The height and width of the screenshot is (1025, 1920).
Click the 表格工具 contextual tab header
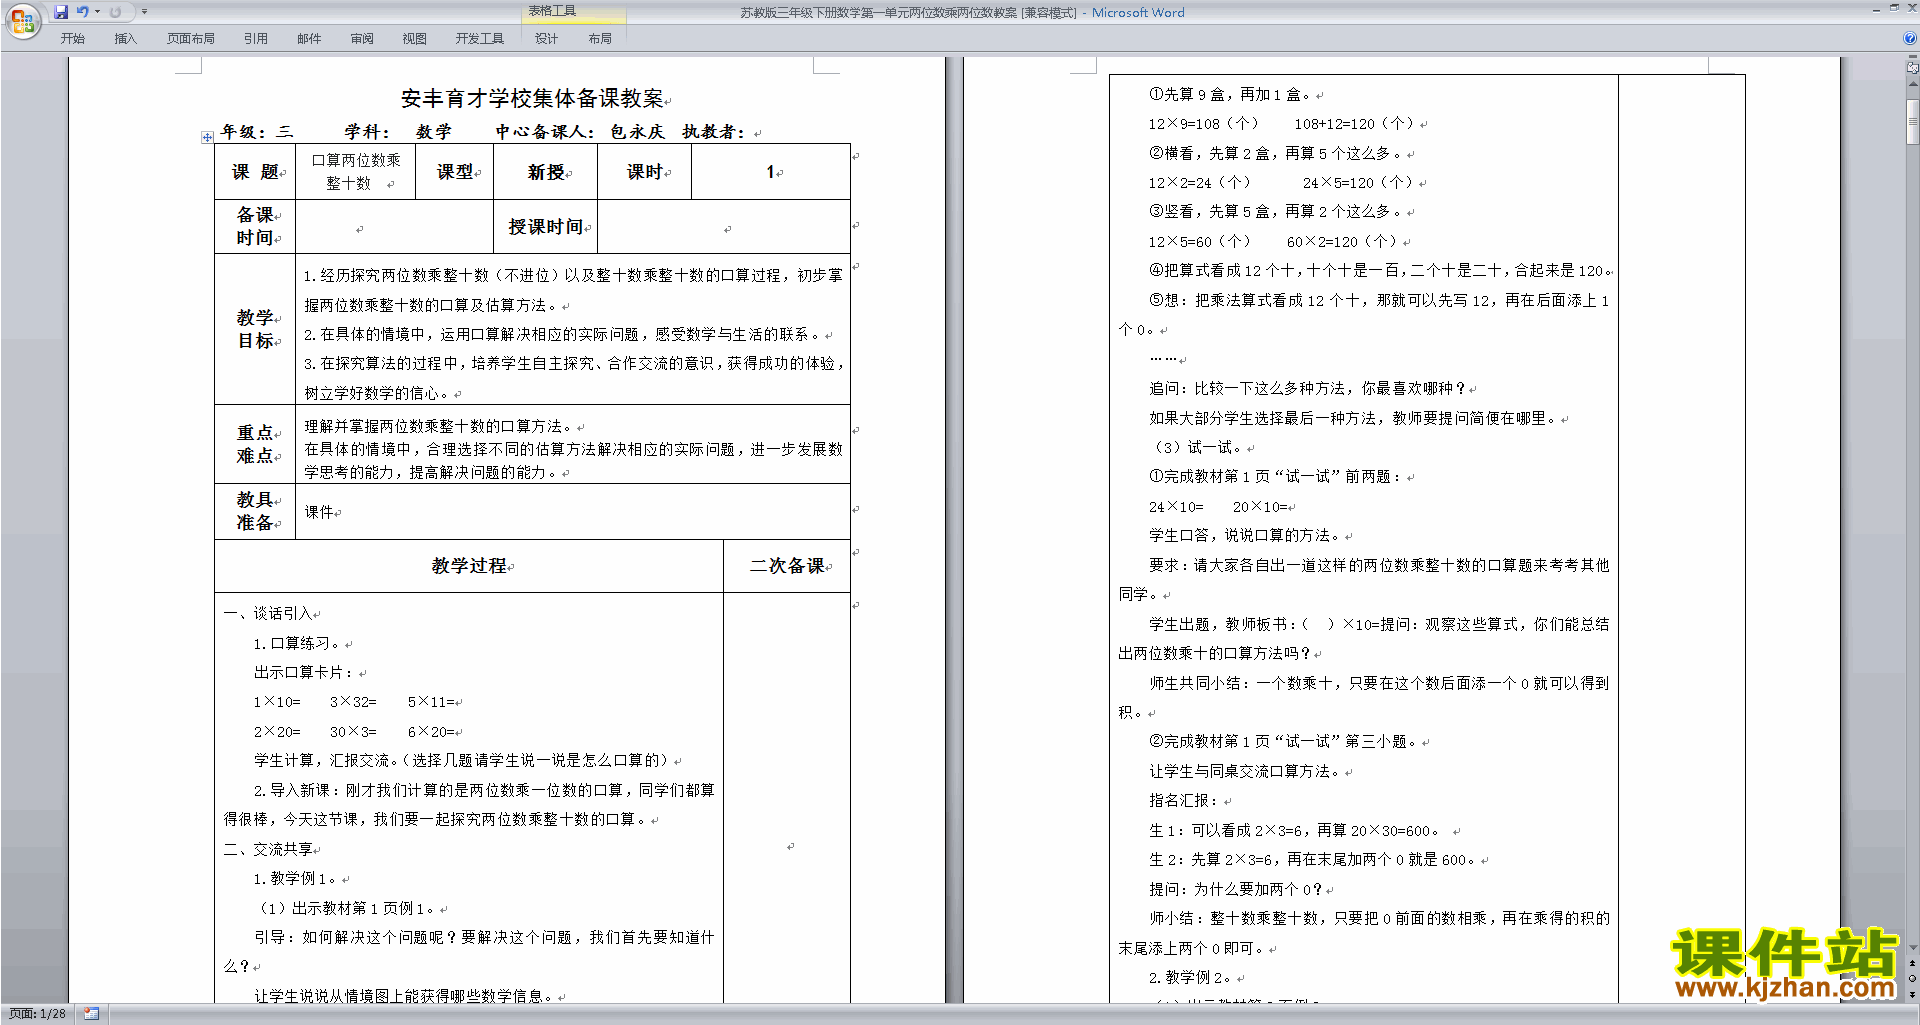[552, 11]
